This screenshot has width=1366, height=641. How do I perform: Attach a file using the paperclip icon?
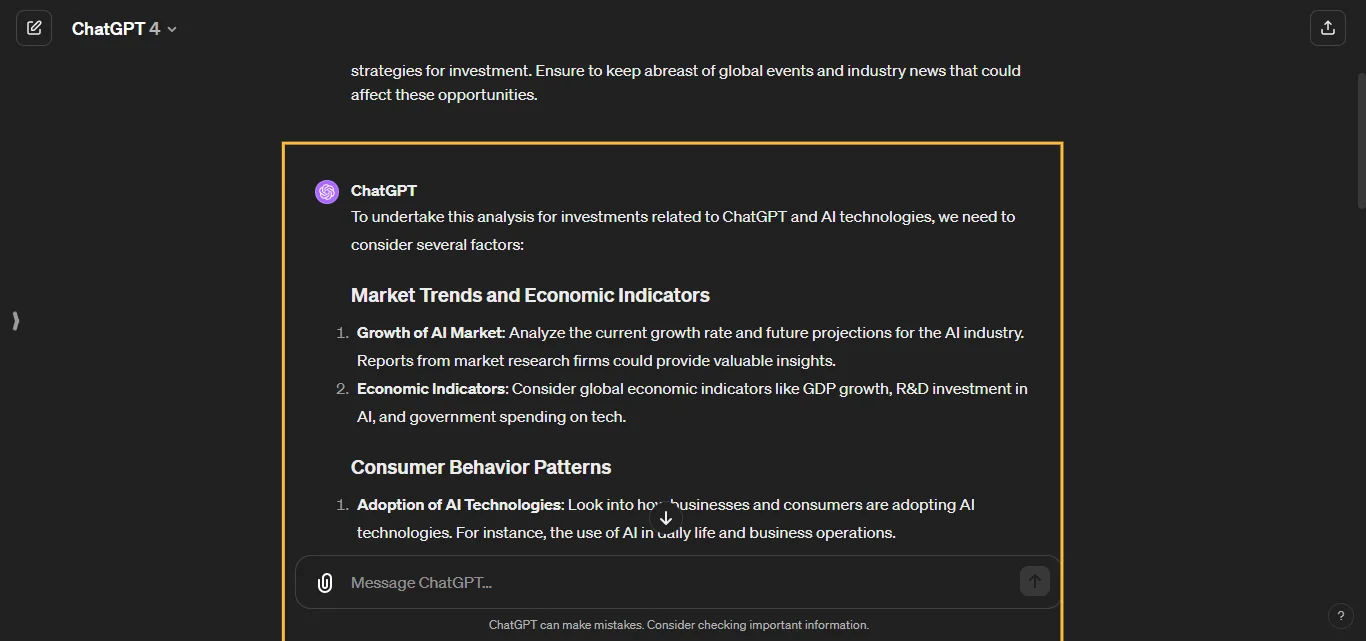point(325,582)
